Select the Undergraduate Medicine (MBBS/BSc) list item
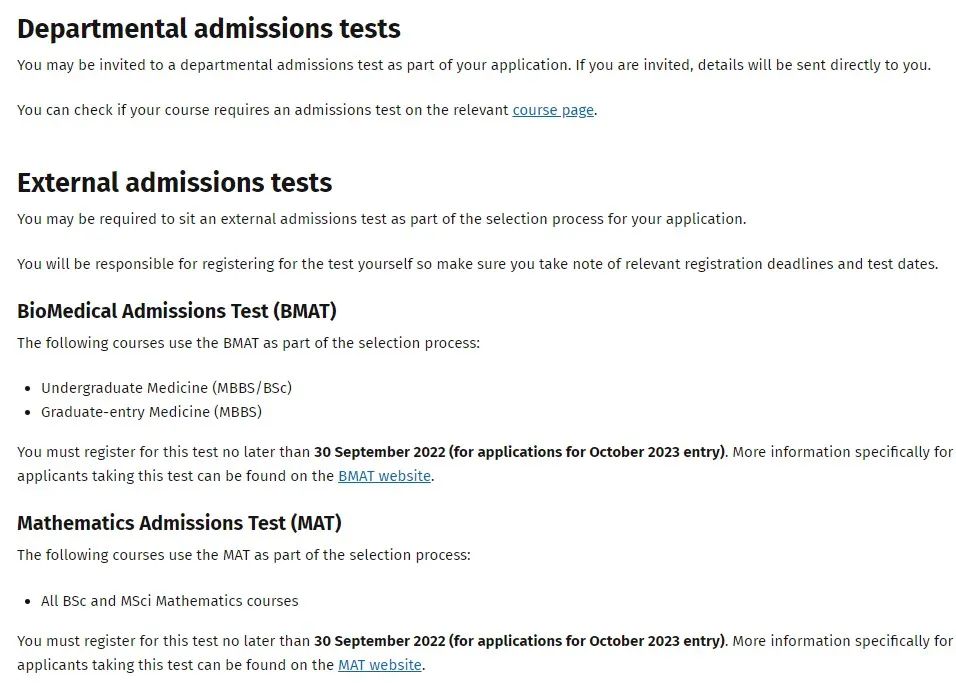Screen dimensions: 956x693 pyautogui.click(x=166, y=388)
